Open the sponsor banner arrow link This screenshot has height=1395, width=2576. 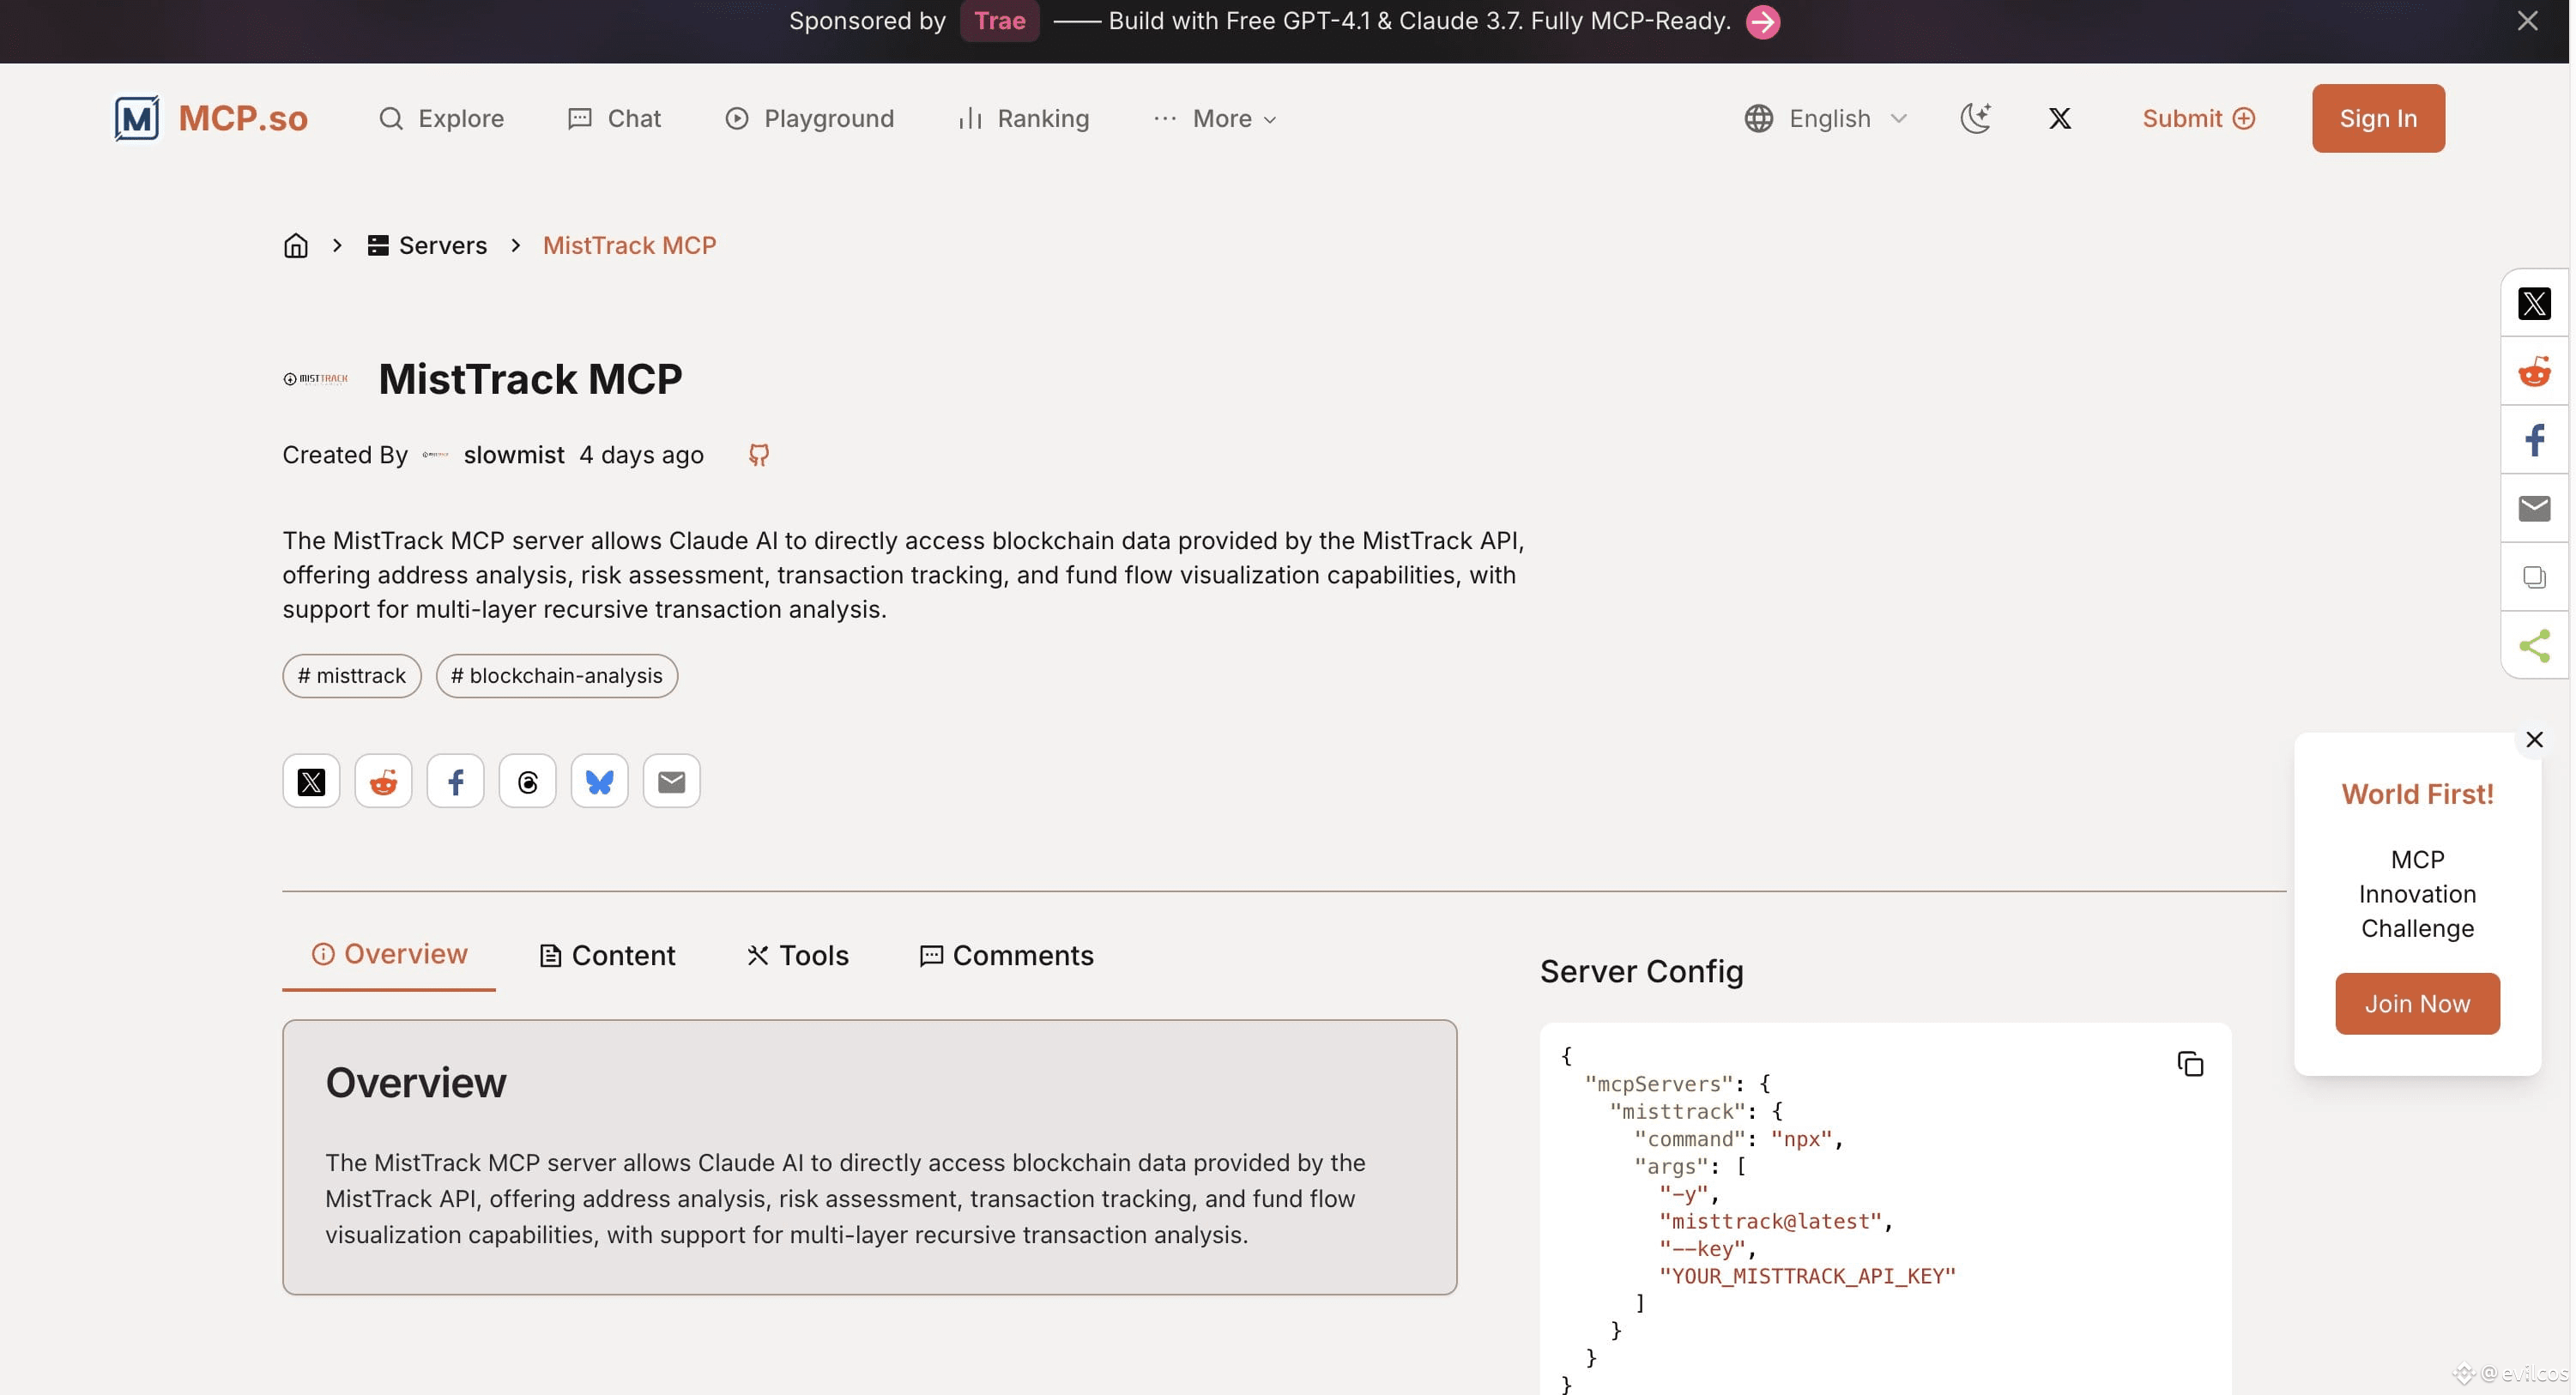(1763, 21)
